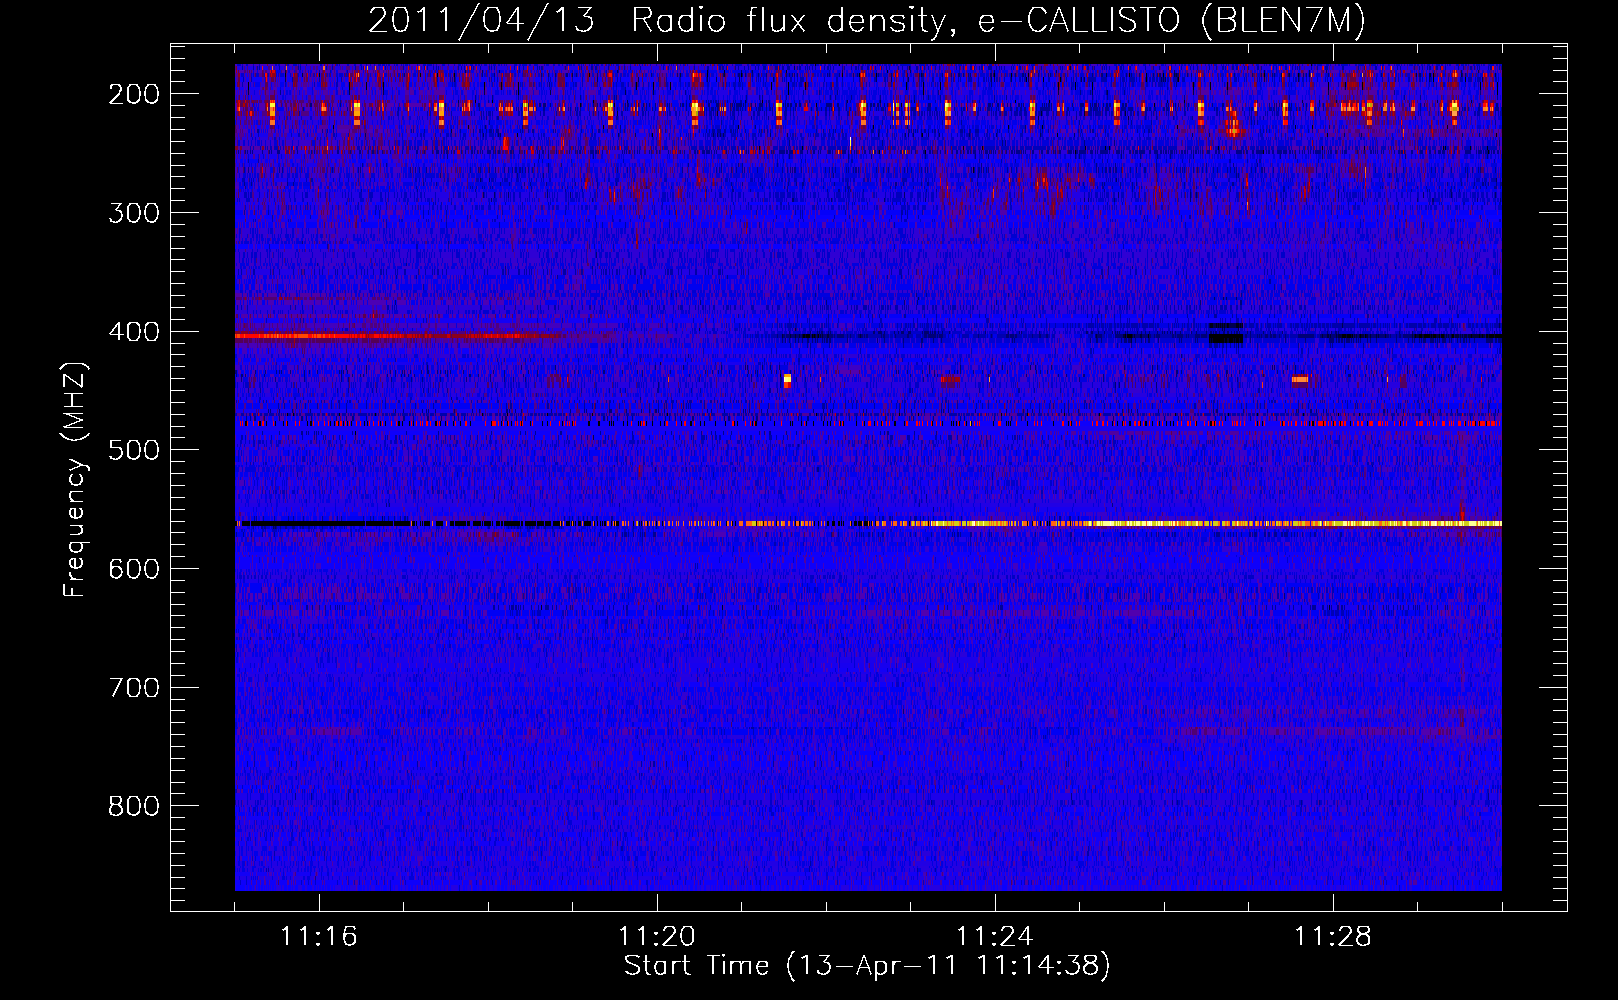Image resolution: width=1618 pixels, height=1000 pixels.
Task: Select the 200 frequency tick label
Action: point(133,95)
